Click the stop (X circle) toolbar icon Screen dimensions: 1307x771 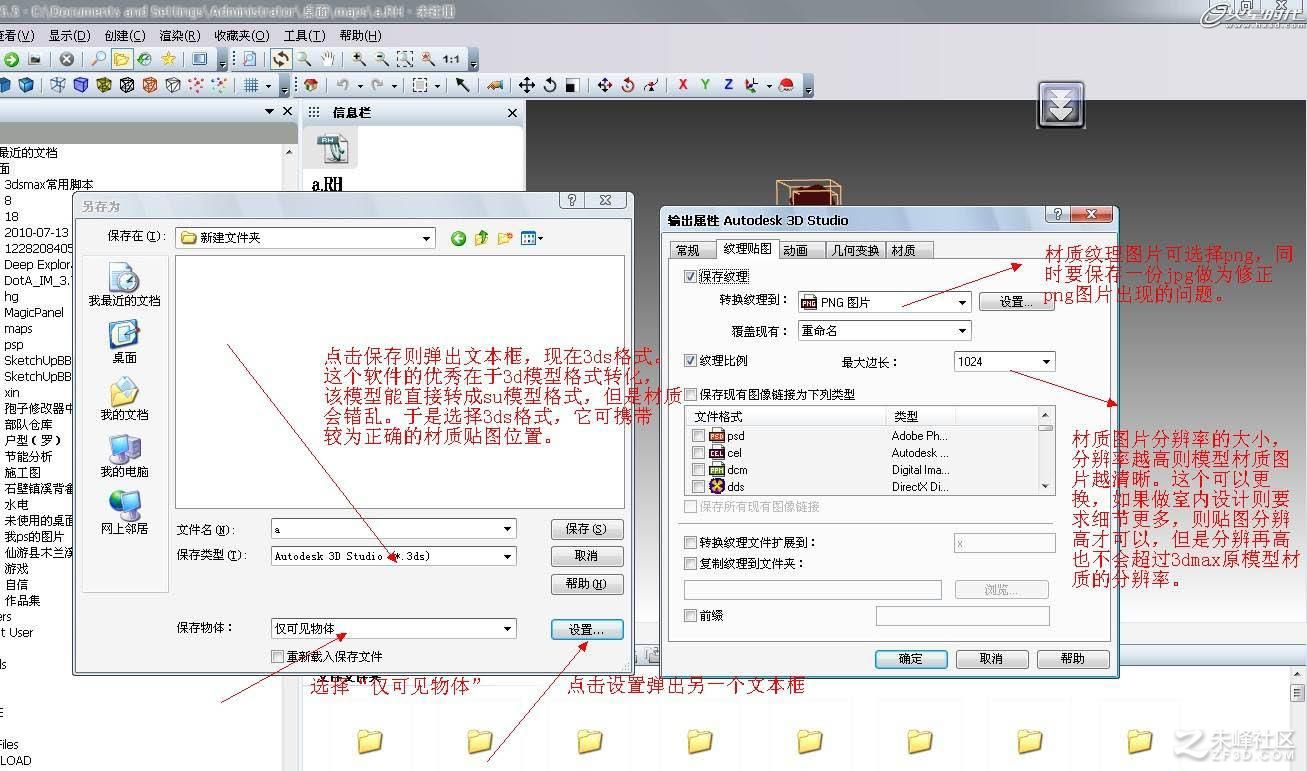coord(66,60)
